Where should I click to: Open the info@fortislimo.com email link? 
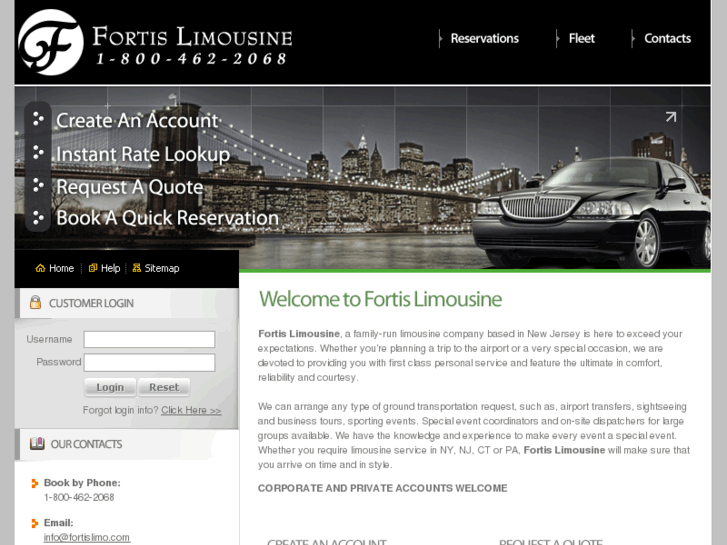pos(87,537)
